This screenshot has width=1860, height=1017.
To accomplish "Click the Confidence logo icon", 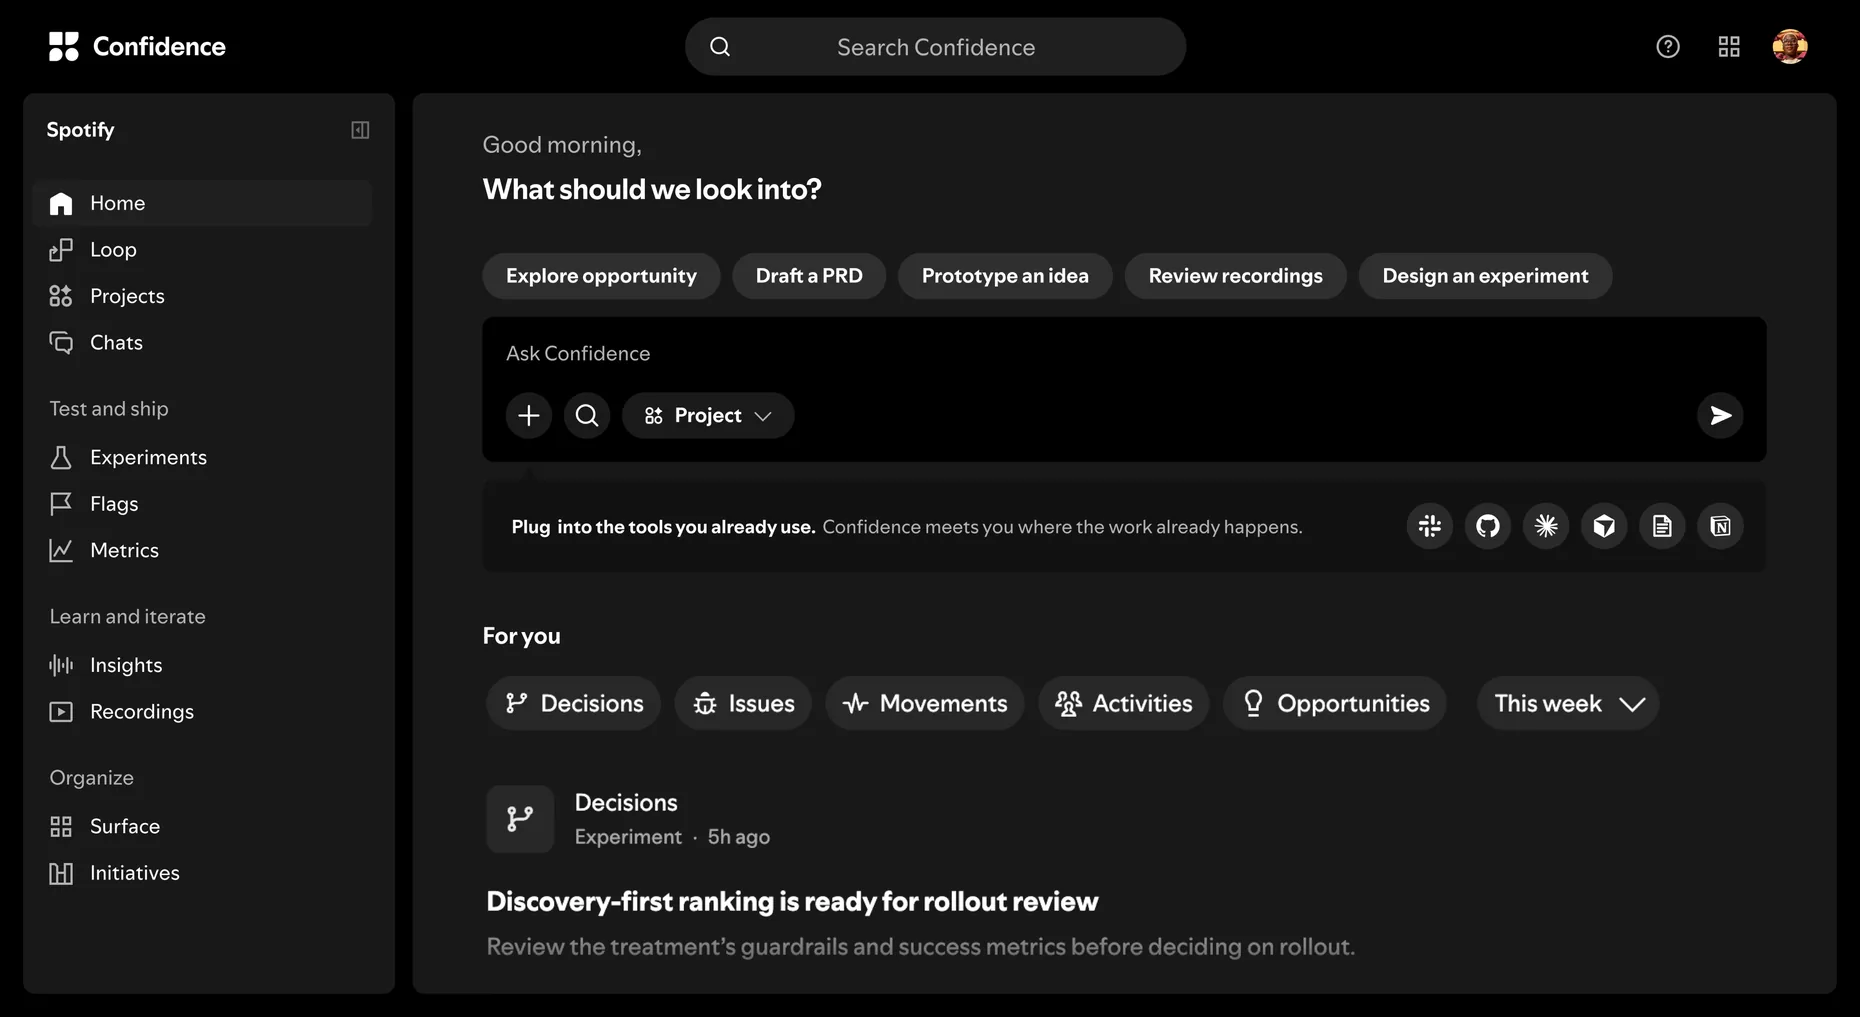I will [x=64, y=46].
